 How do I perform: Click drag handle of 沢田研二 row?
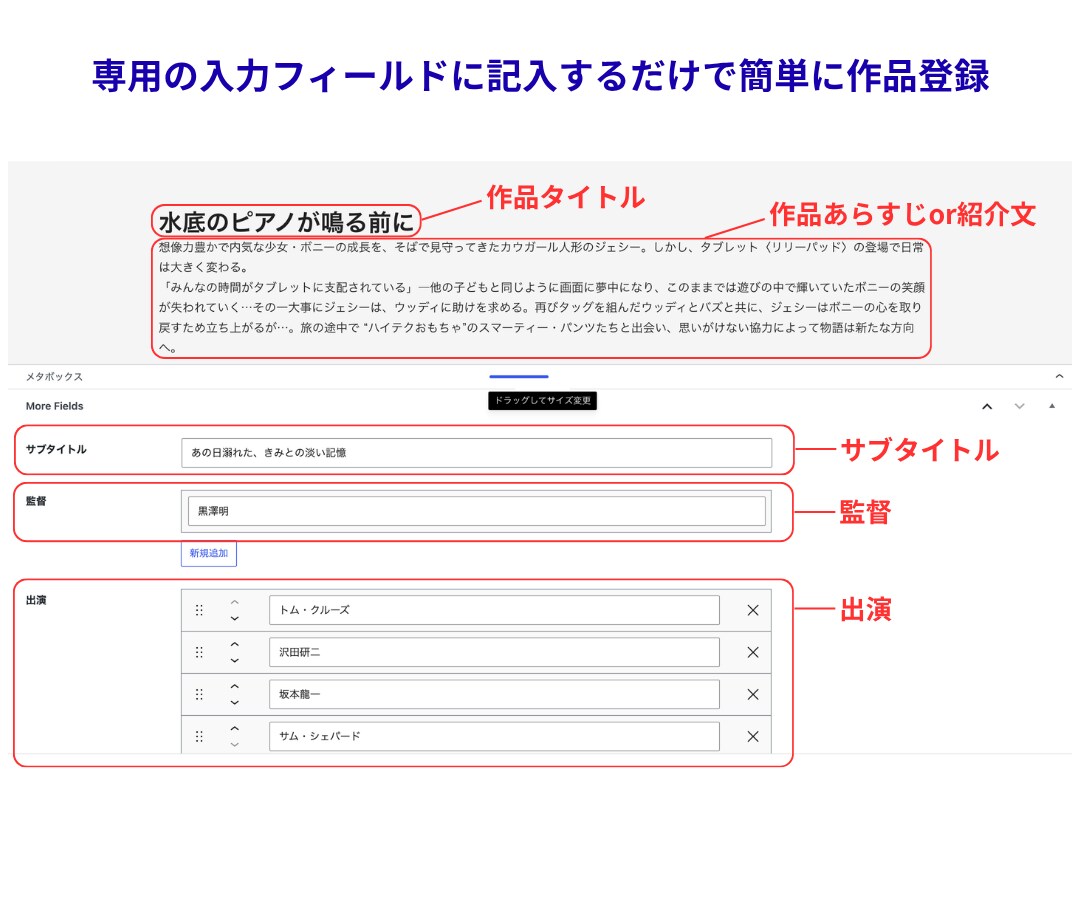[199, 652]
